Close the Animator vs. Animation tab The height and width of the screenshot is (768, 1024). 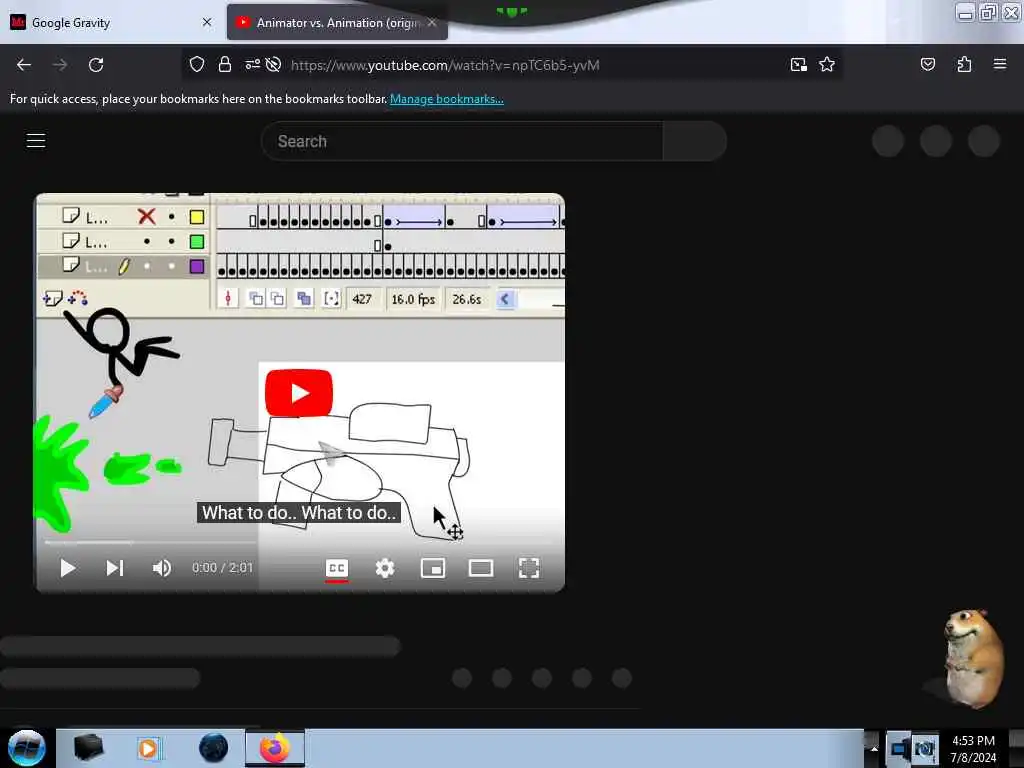pos(432,22)
